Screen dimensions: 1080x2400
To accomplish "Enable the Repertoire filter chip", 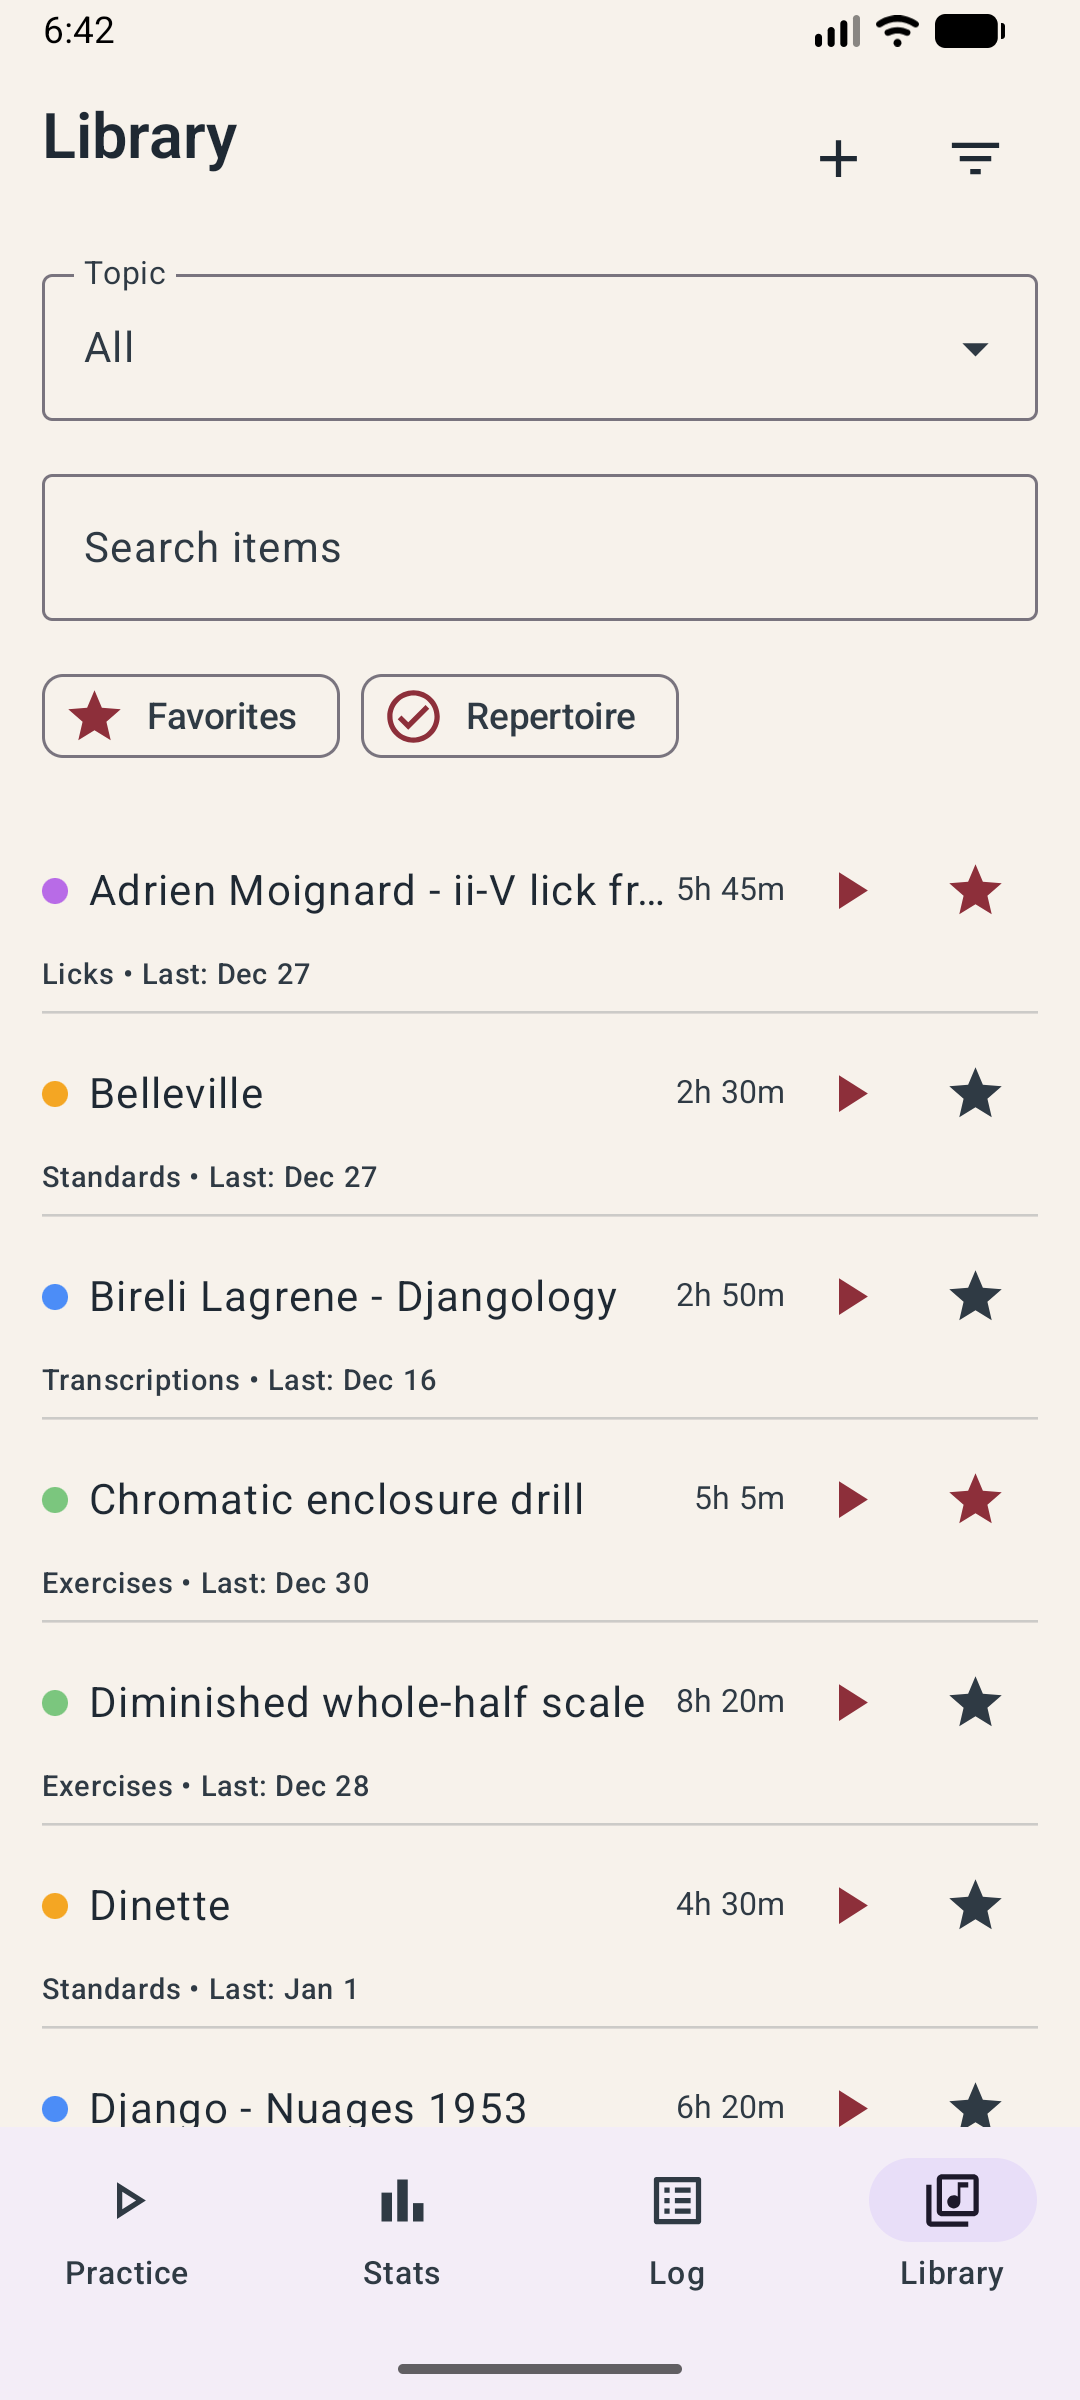I will click(519, 716).
